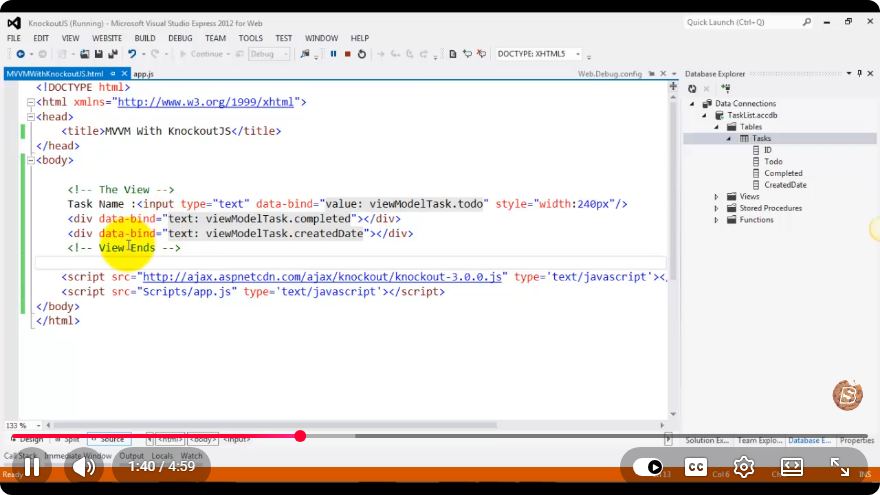The image size is (880, 495).
Task: Click the Refresh icon in Database Explorer
Action: pyautogui.click(x=692, y=89)
